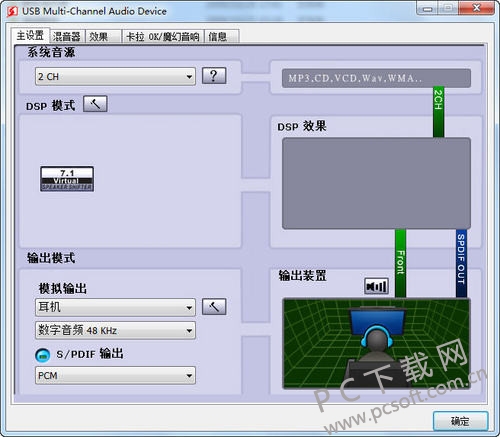Open DSP mode settings hammer icon

(95, 104)
